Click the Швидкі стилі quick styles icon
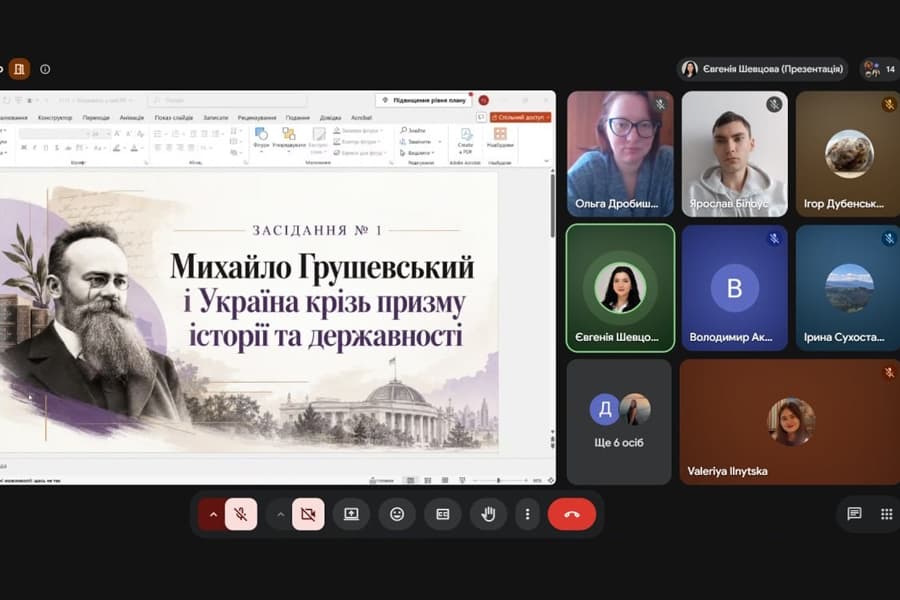900x600 pixels. 319,141
